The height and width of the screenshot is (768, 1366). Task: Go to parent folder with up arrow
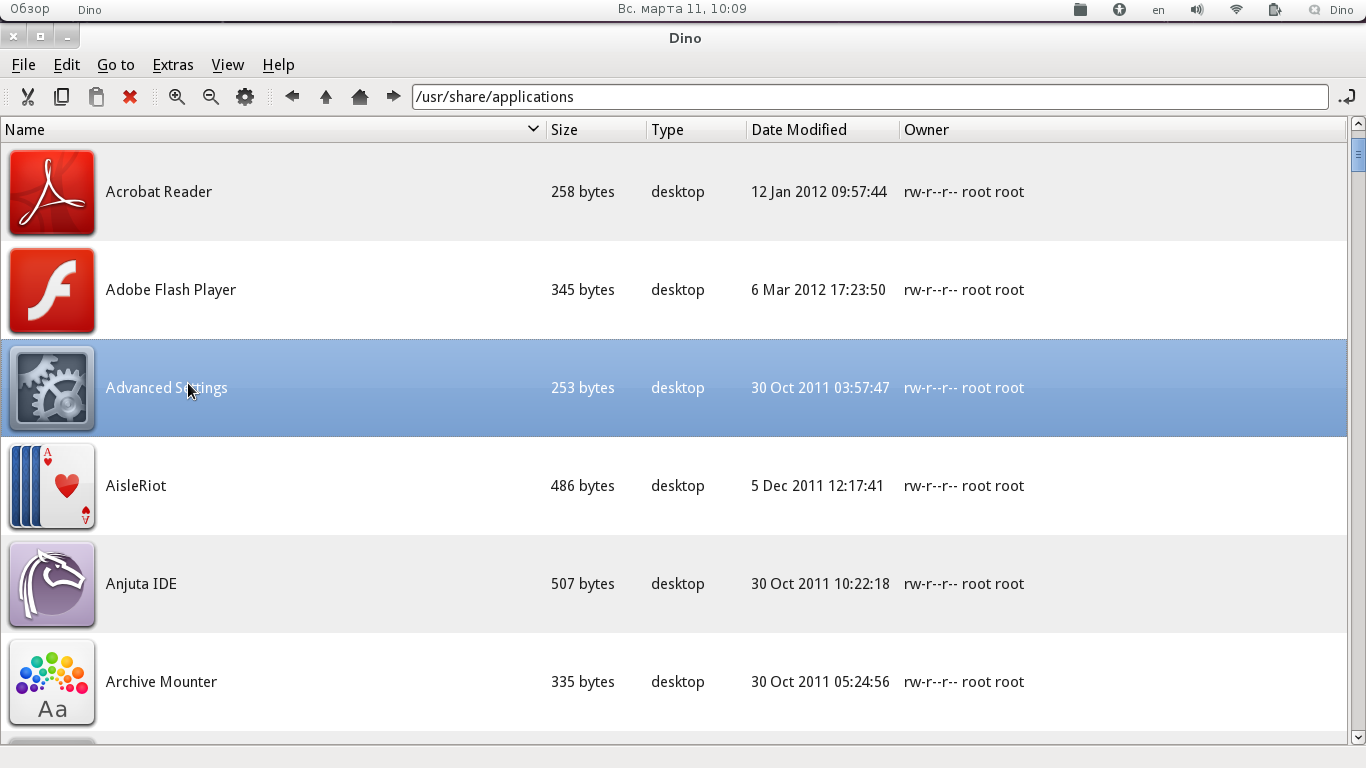[x=326, y=97]
